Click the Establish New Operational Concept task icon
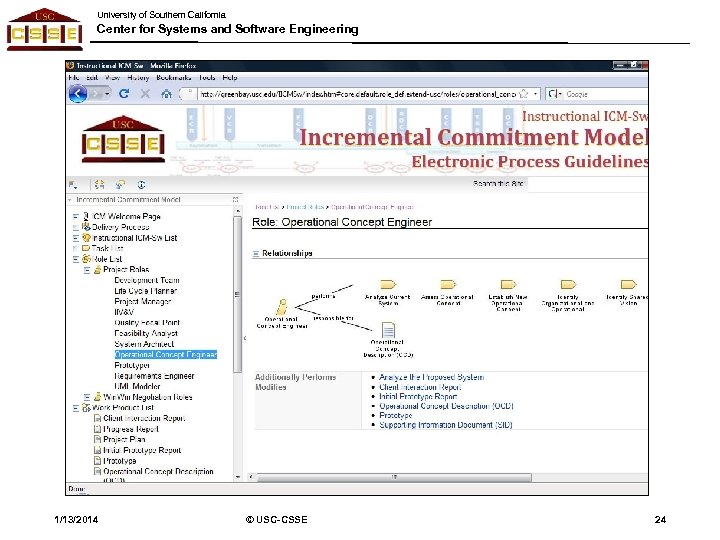Image resolution: width=720 pixels, height=540 pixels. (x=508, y=285)
